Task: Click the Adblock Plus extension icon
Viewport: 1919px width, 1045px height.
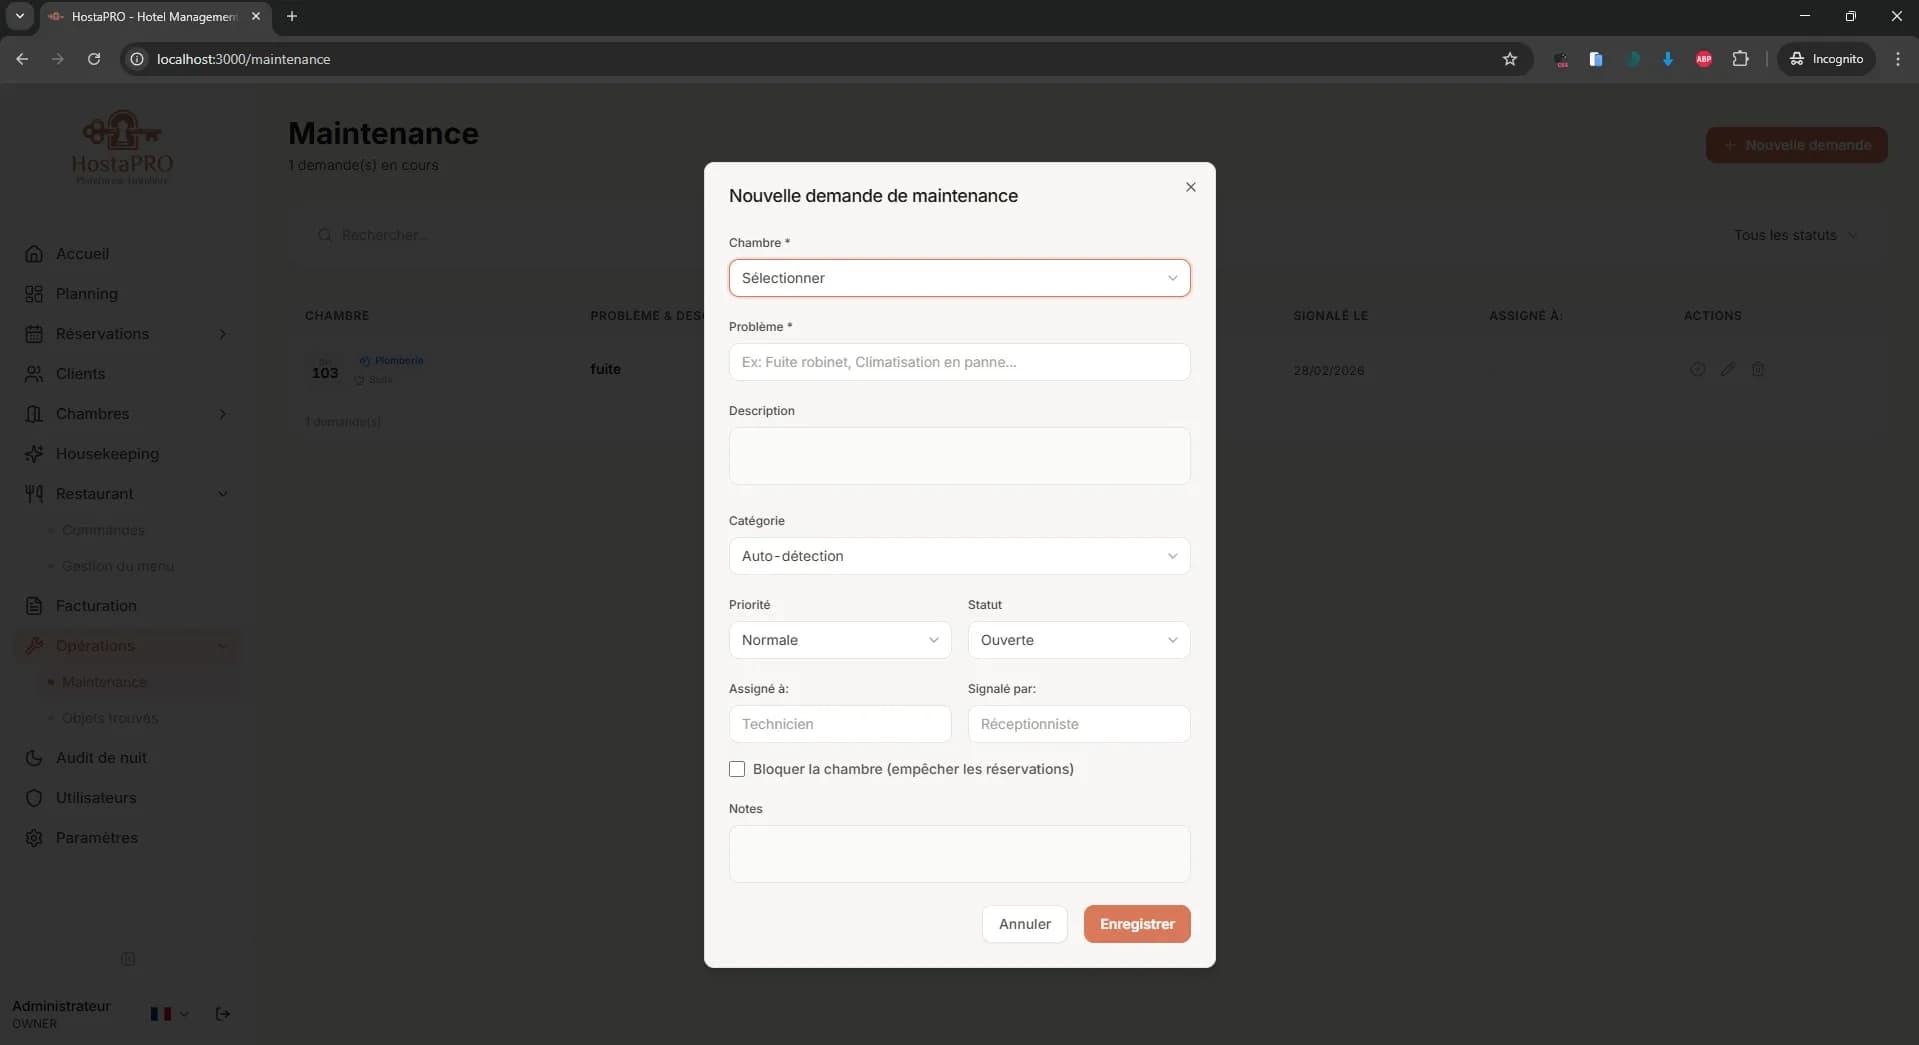Action: (x=1704, y=59)
